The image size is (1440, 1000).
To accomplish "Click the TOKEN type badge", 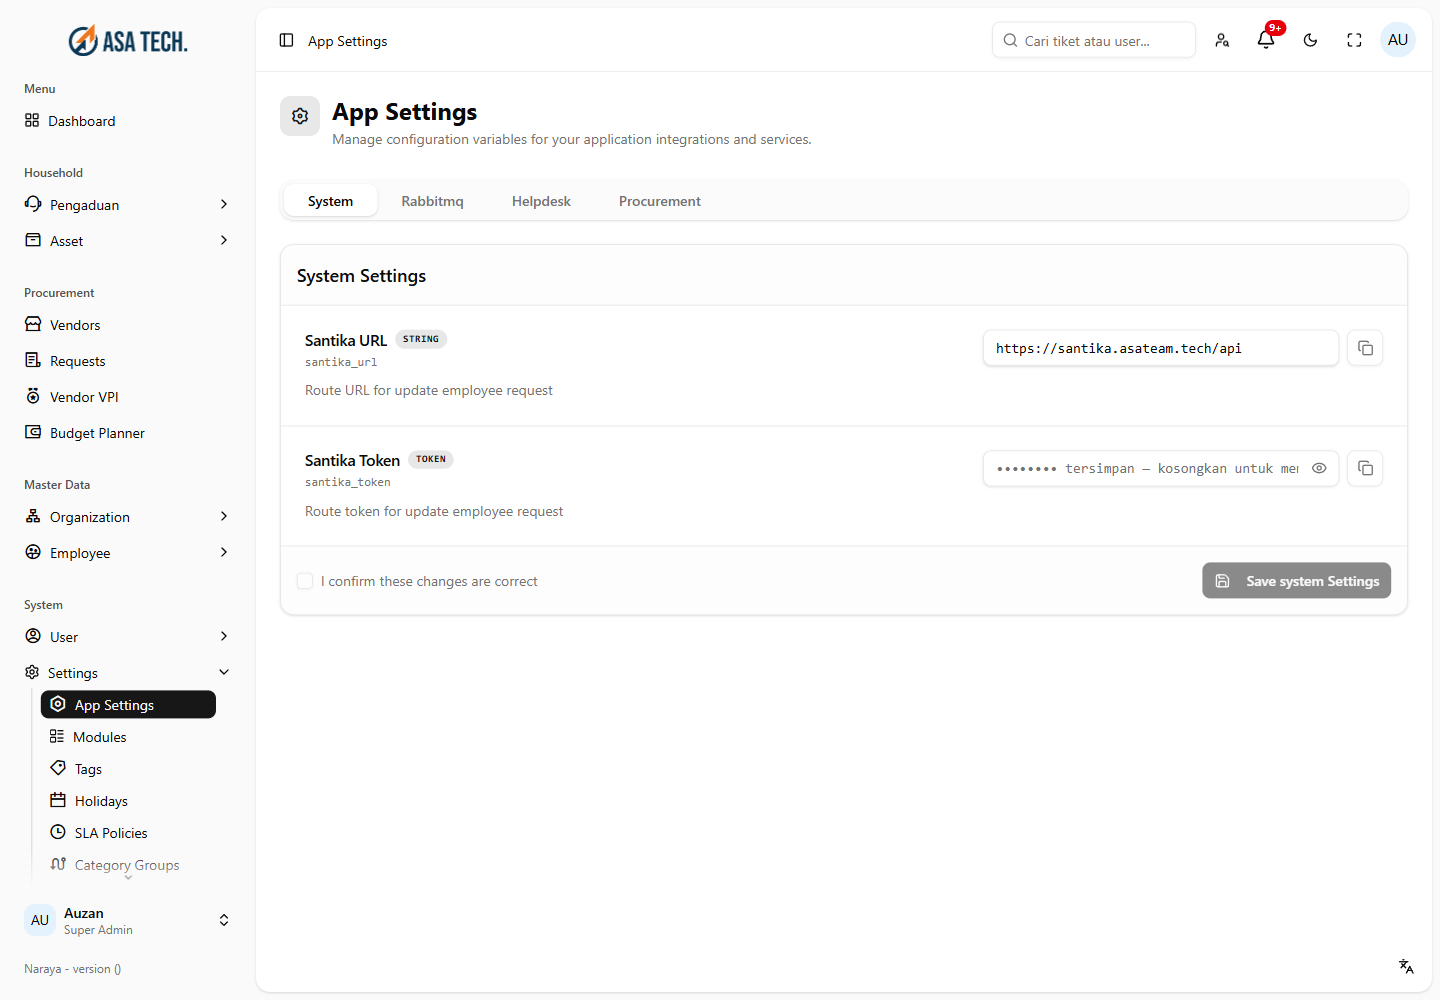I will pos(431,459).
